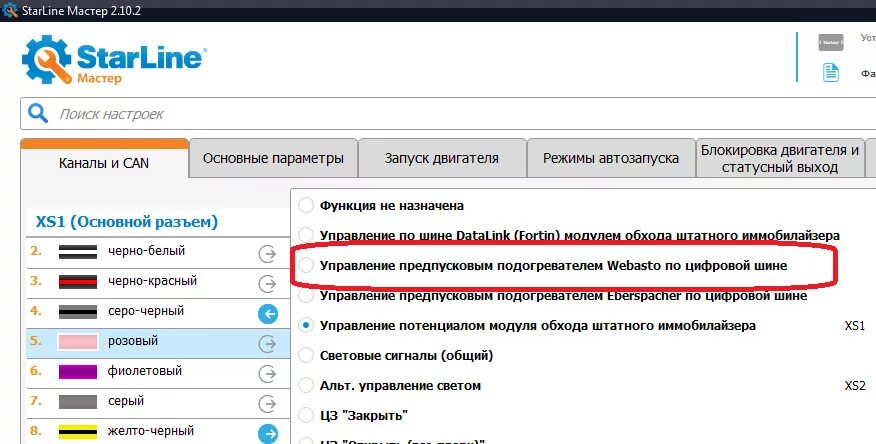Screen dimensions: 876x444
Task: Switch to 'Основные параметры' tab
Action: pyautogui.click(x=273, y=158)
